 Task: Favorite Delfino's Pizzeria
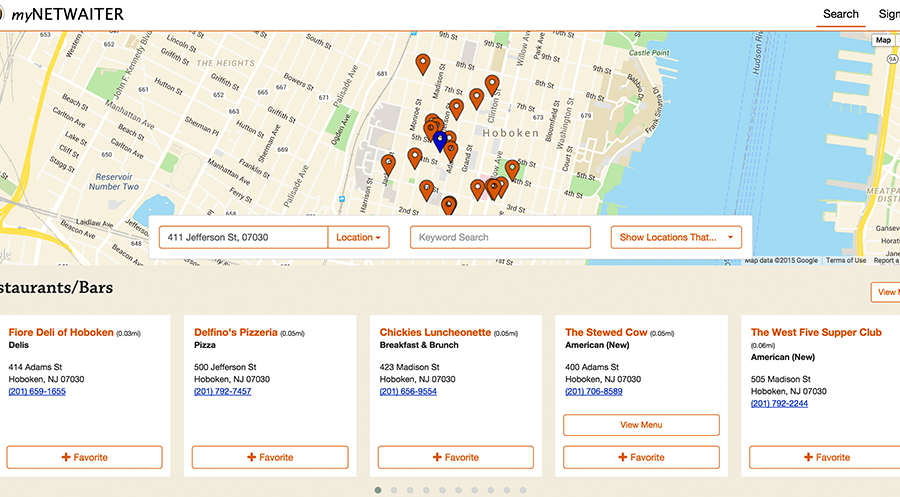[270, 457]
